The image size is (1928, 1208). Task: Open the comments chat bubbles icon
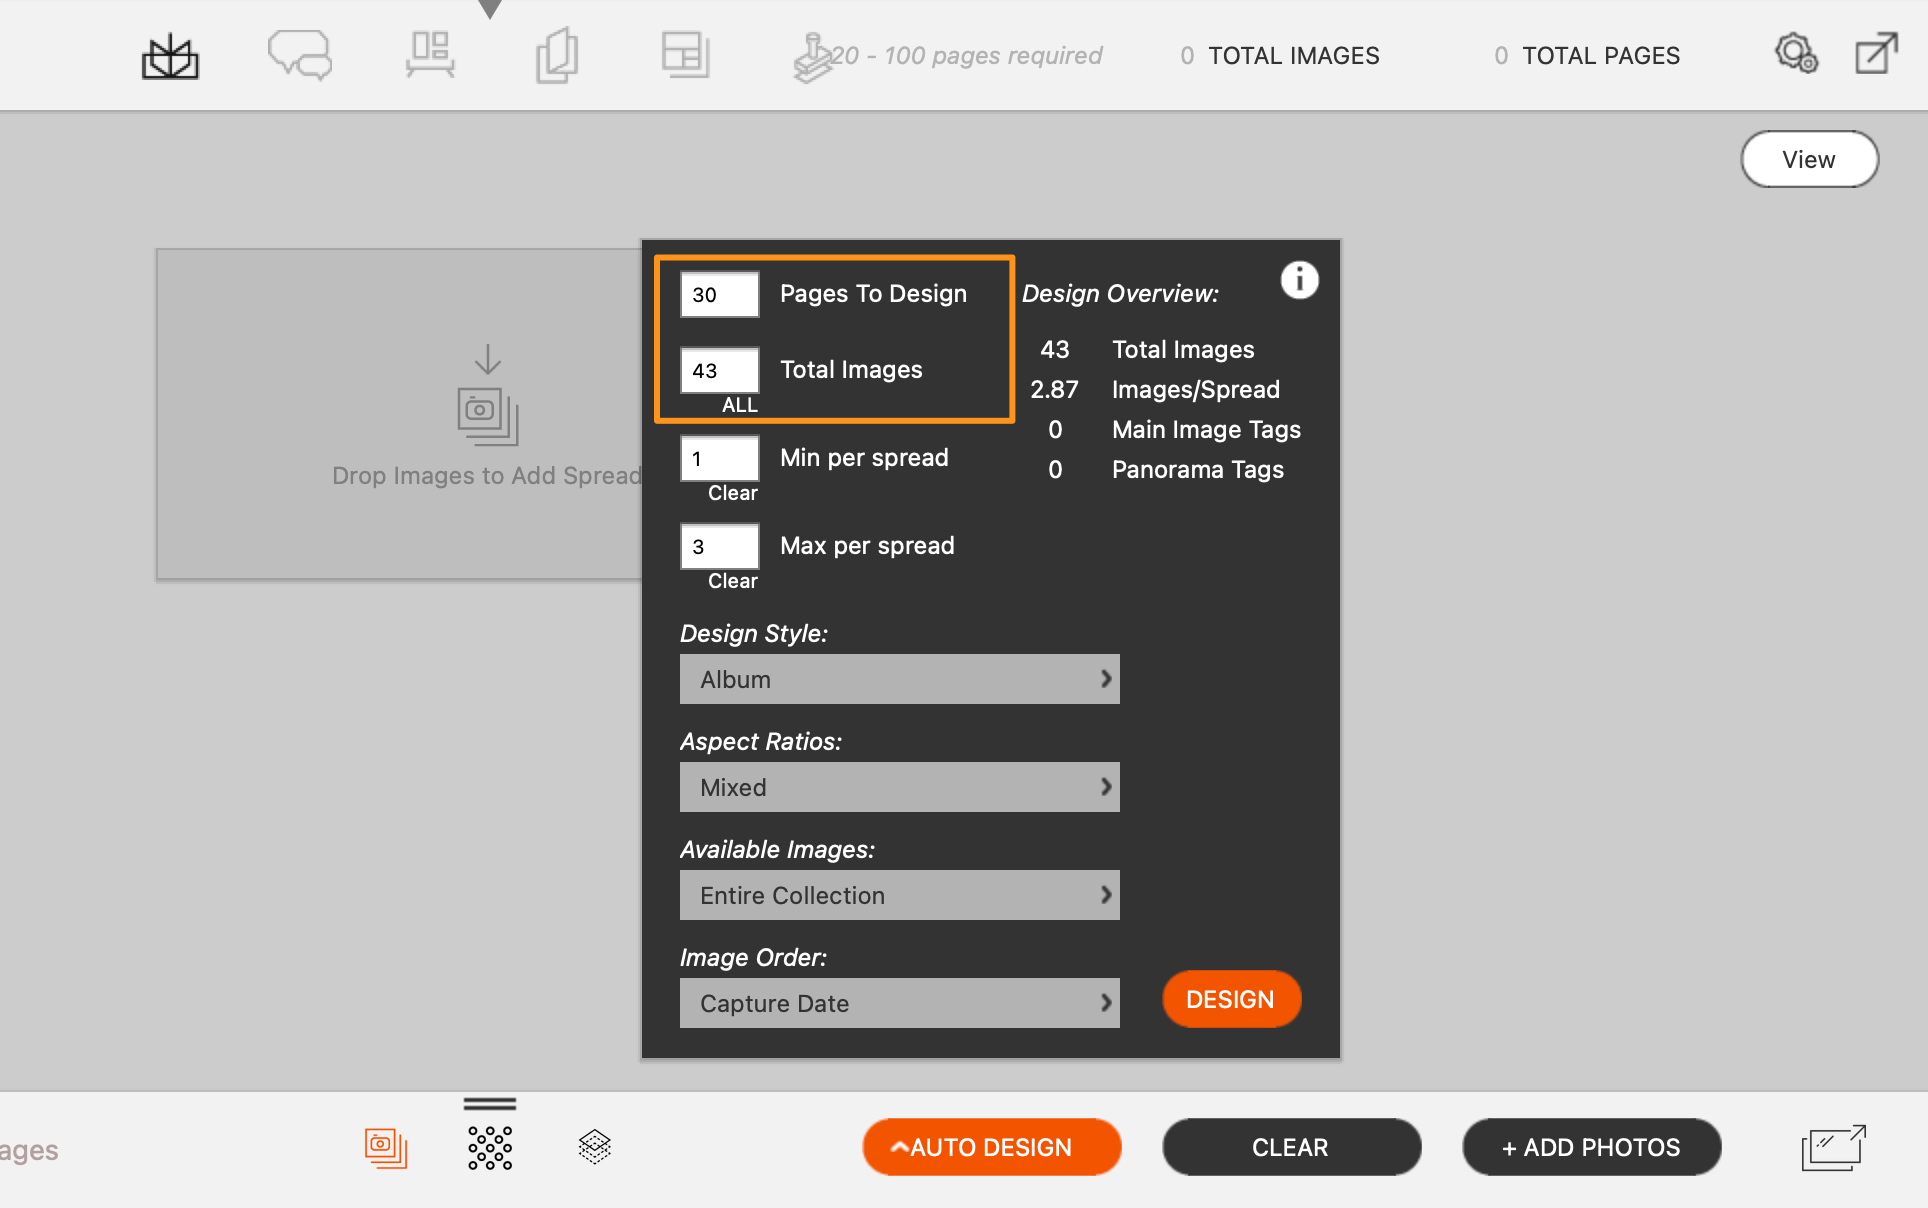pyautogui.click(x=299, y=55)
